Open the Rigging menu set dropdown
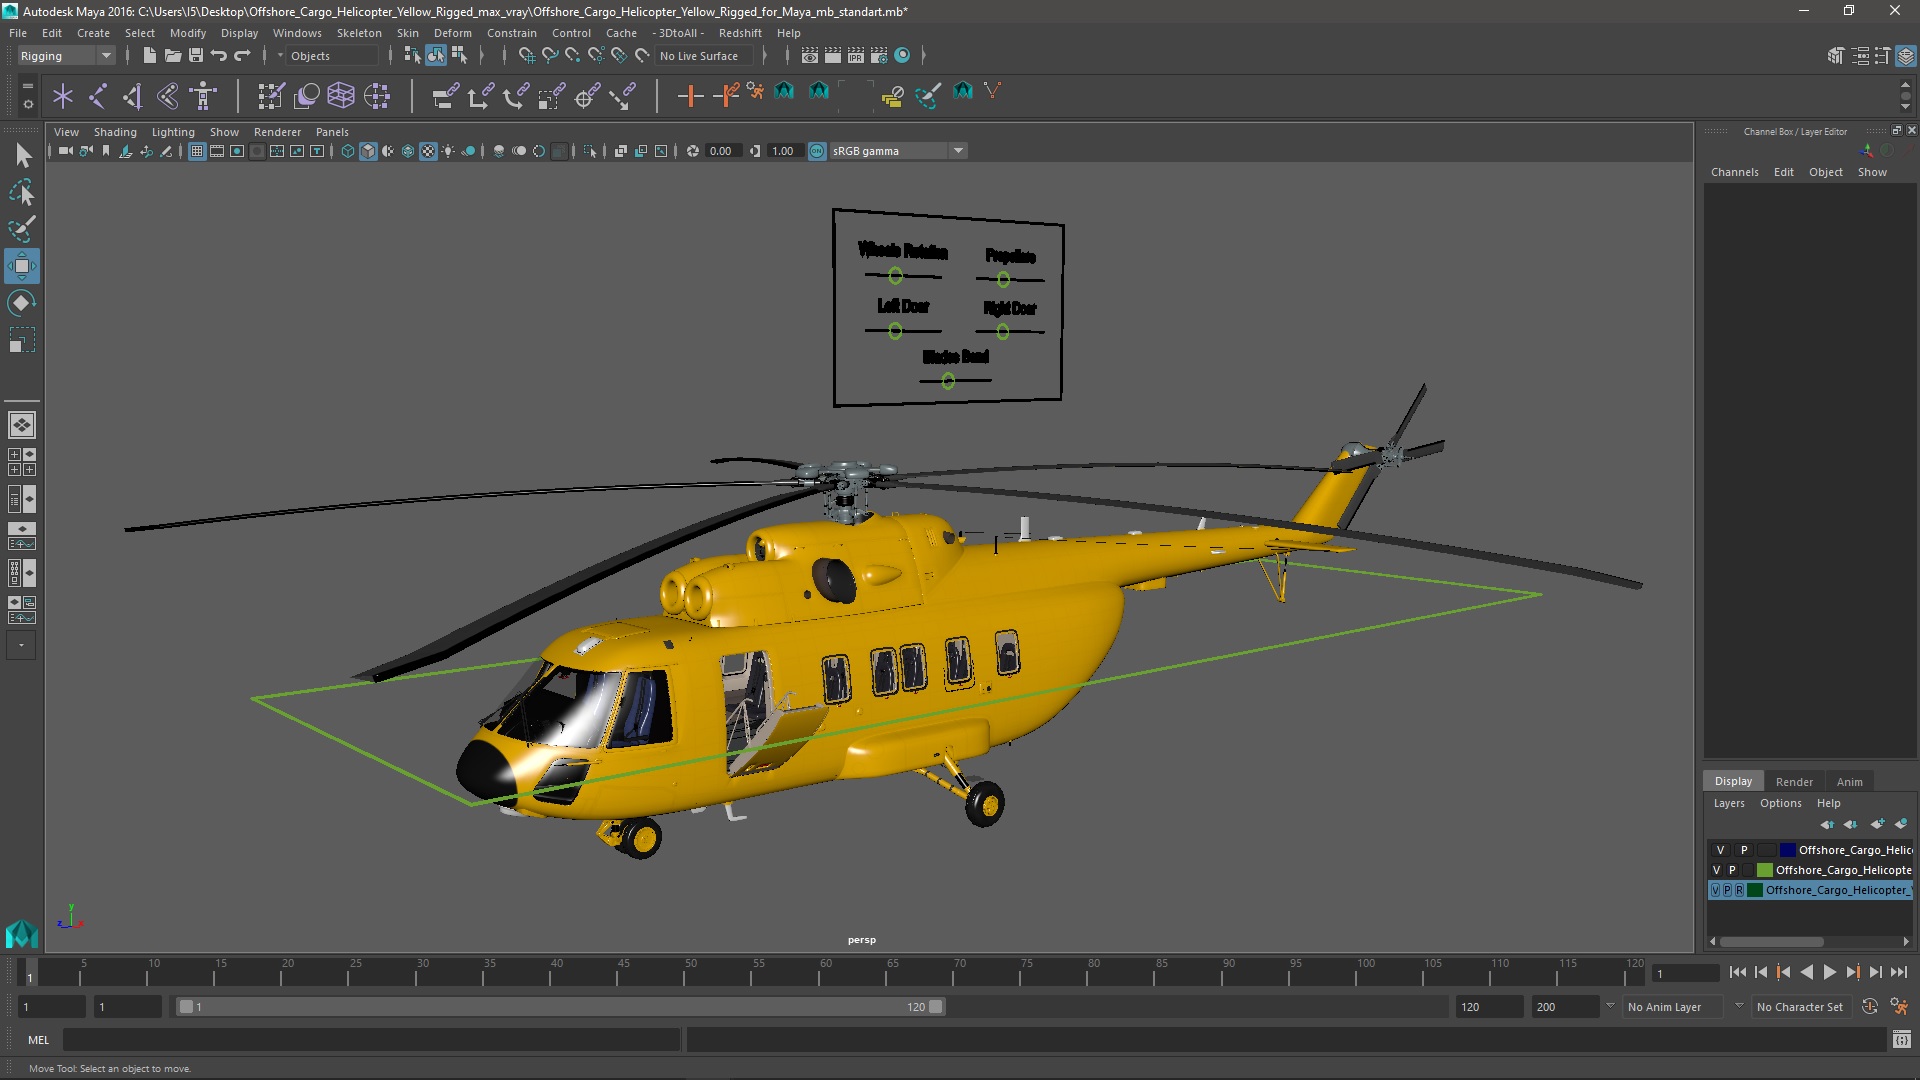Image resolution: width=1920 pixels, height=1080 pixels. point(66,56)
